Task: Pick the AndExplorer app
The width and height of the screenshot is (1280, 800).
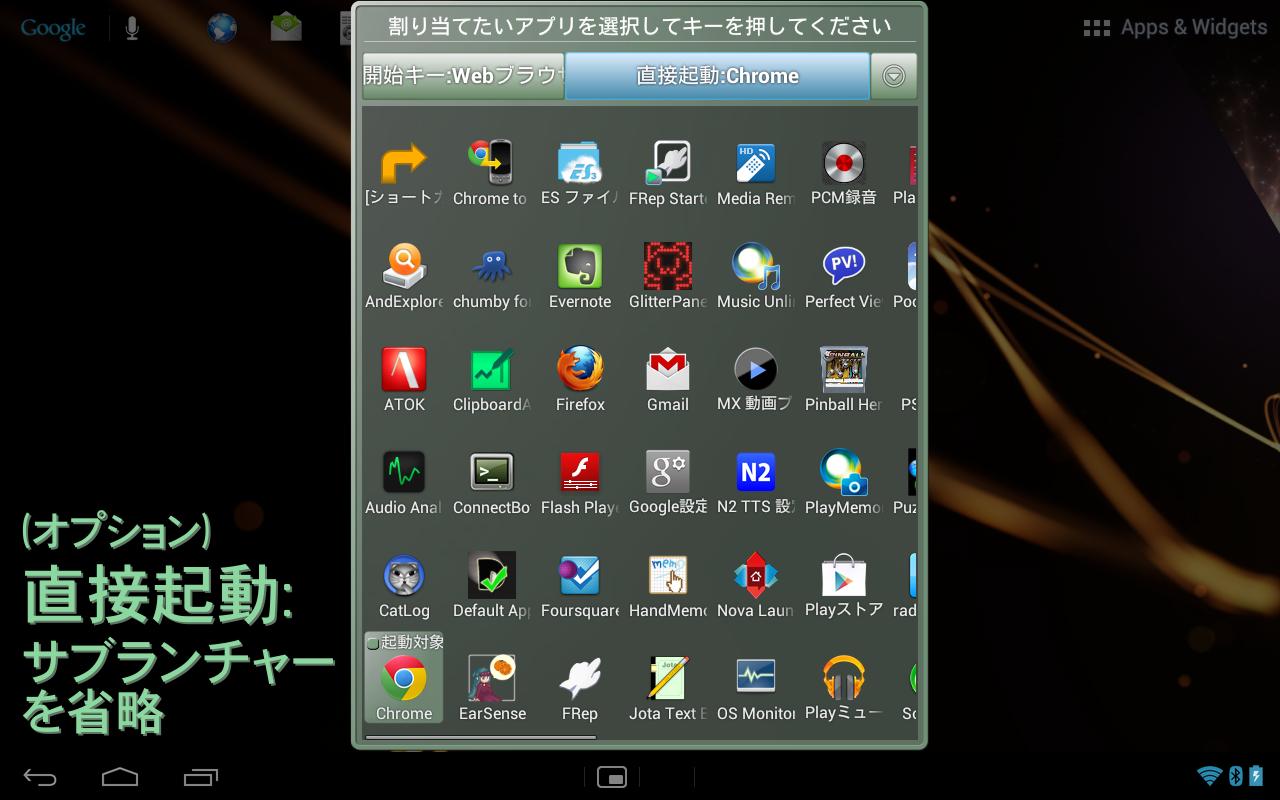Action: [404, 266]
